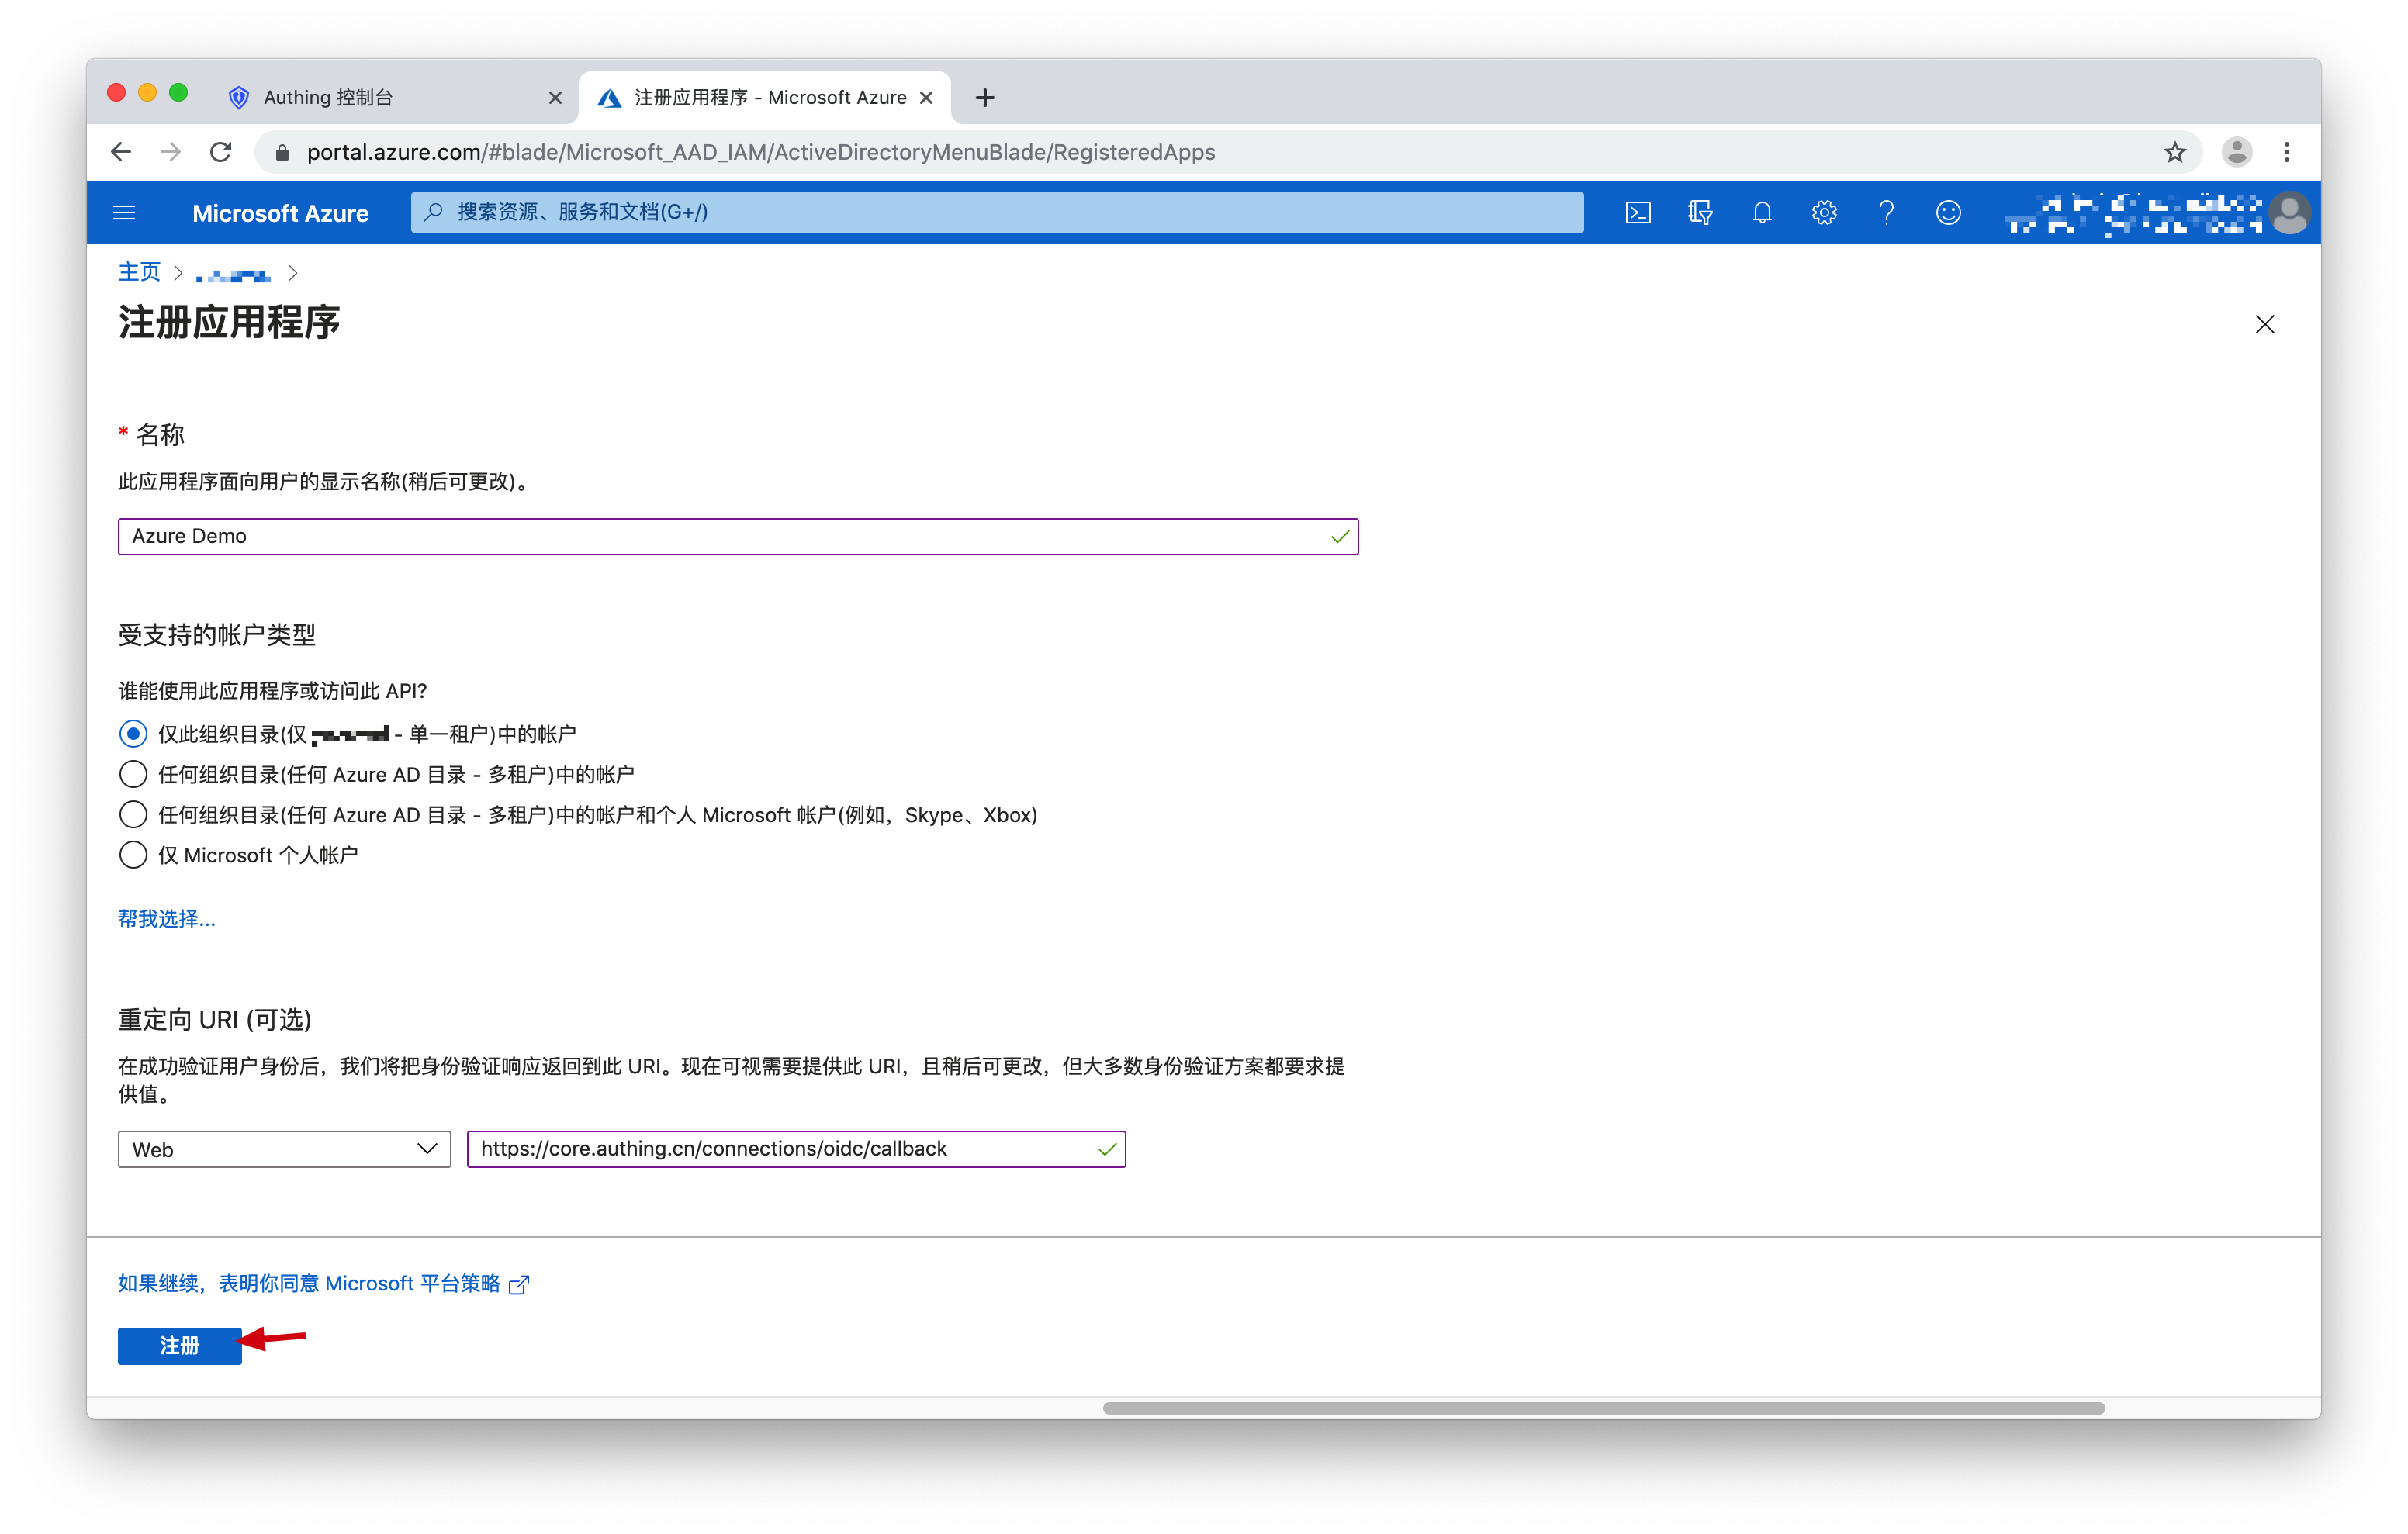Viewport: 2408px width, 1534px height.
Task: Expand the Web platform dropdown
Action: coord(284,1149)
